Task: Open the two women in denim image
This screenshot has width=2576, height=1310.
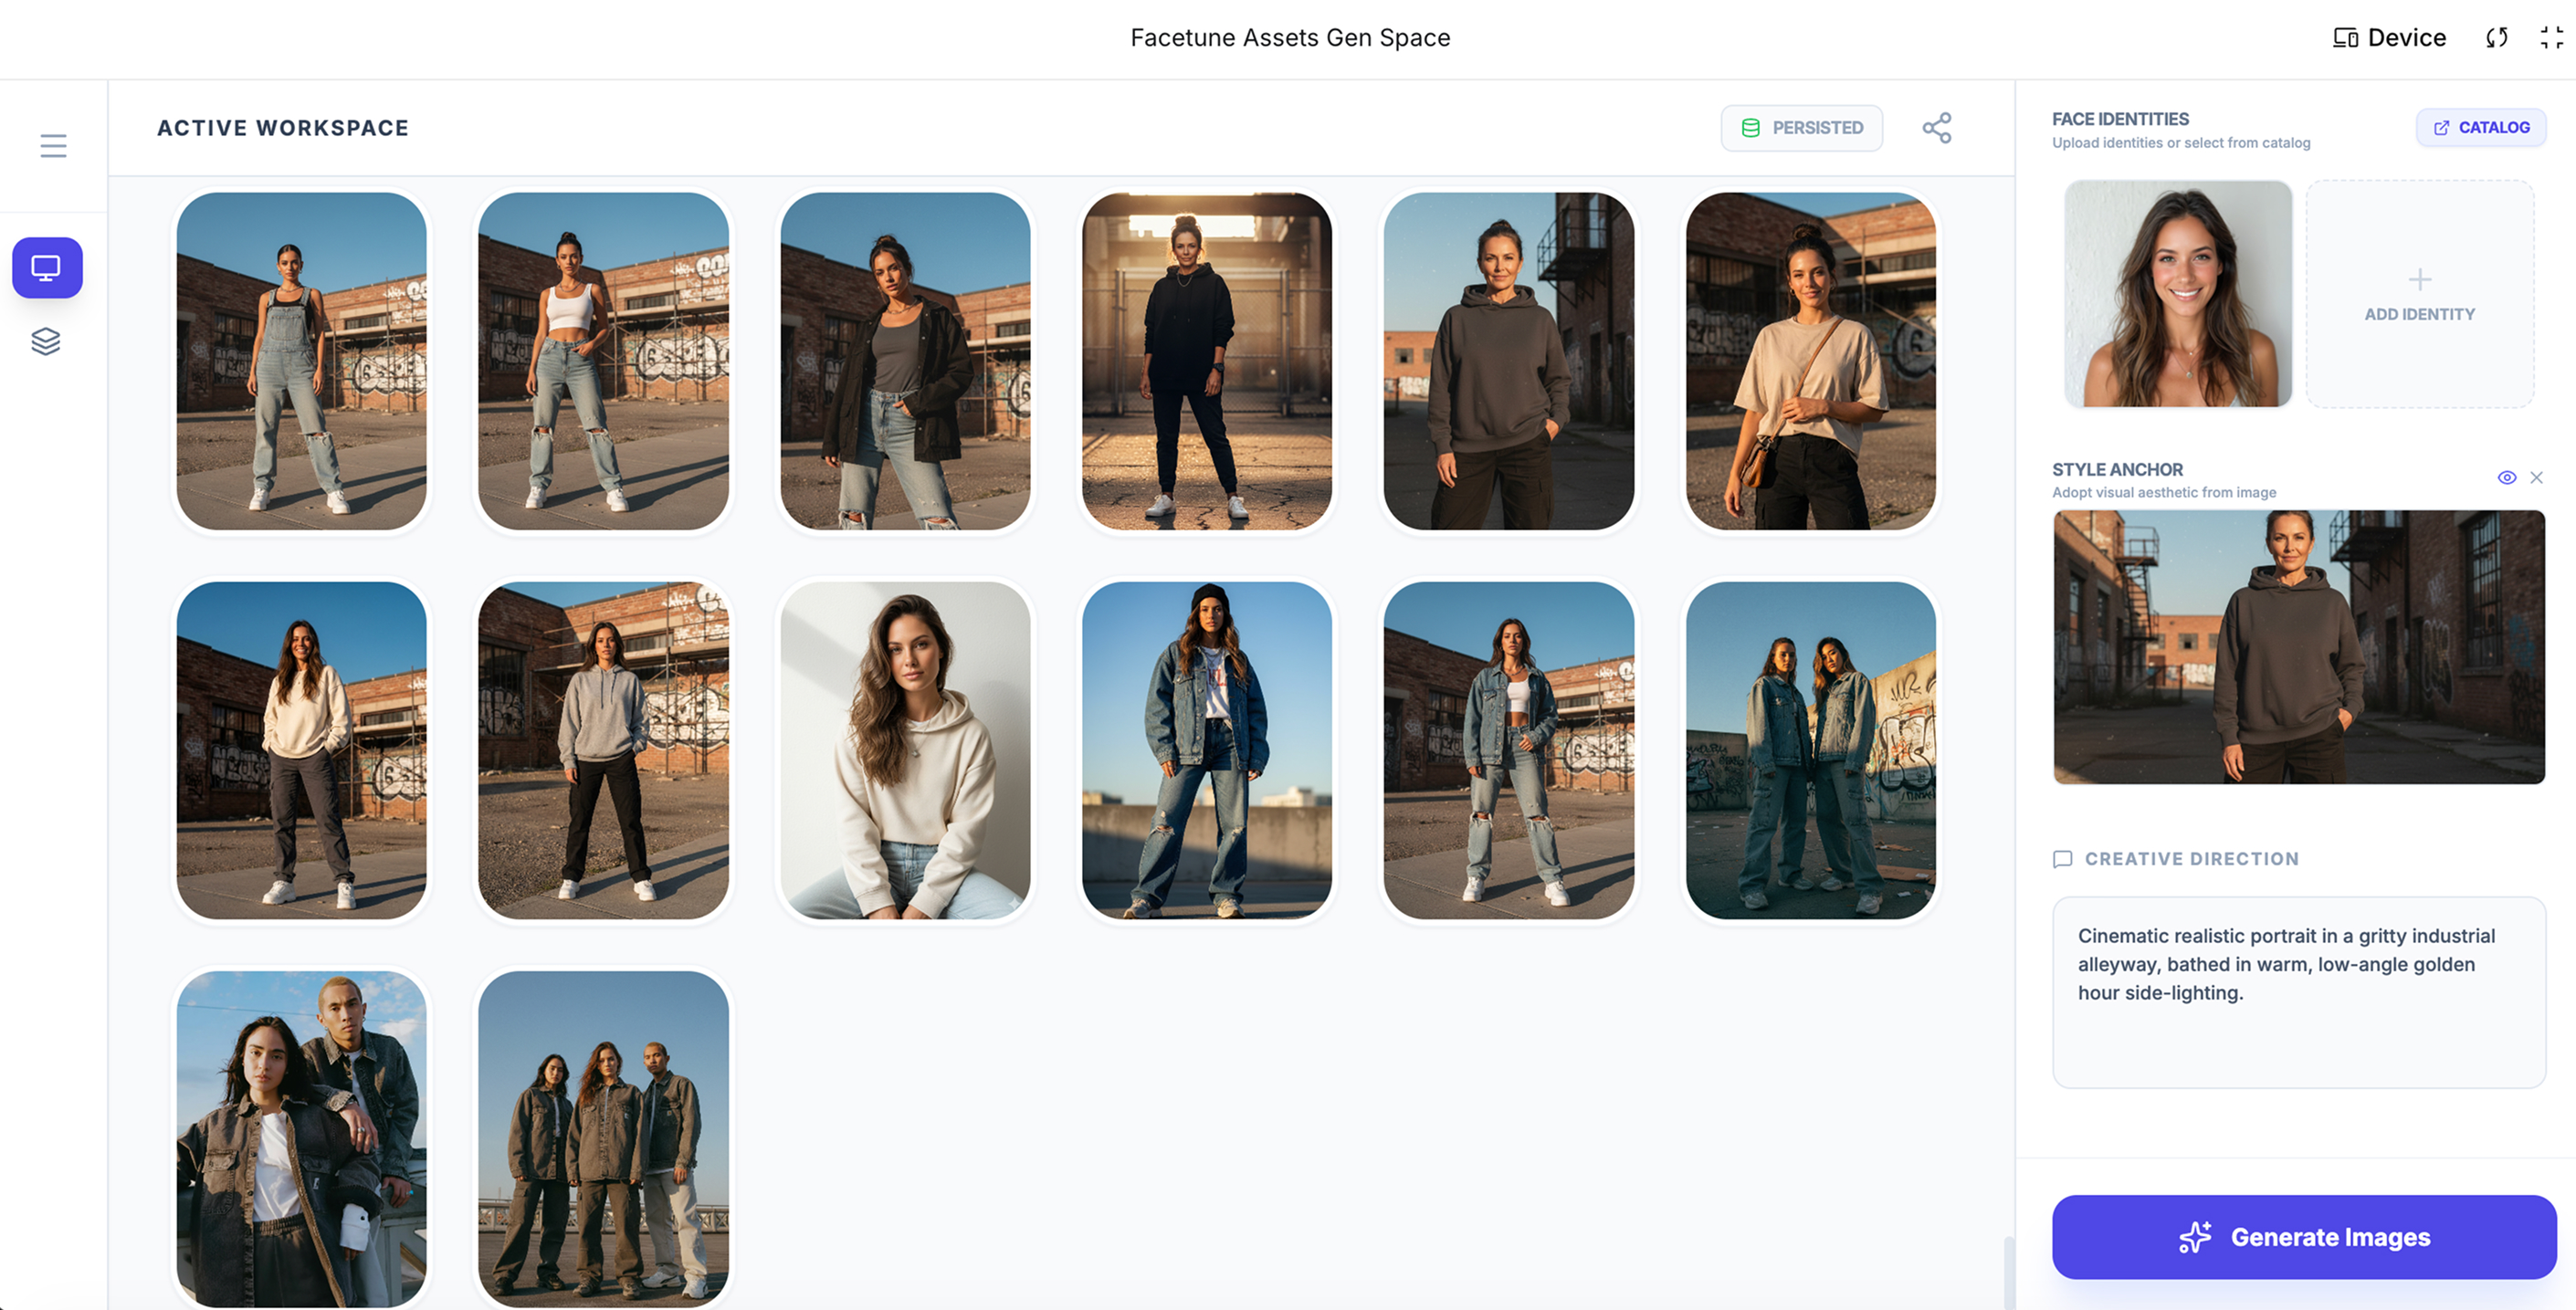Action: (x=1811, y=750)
